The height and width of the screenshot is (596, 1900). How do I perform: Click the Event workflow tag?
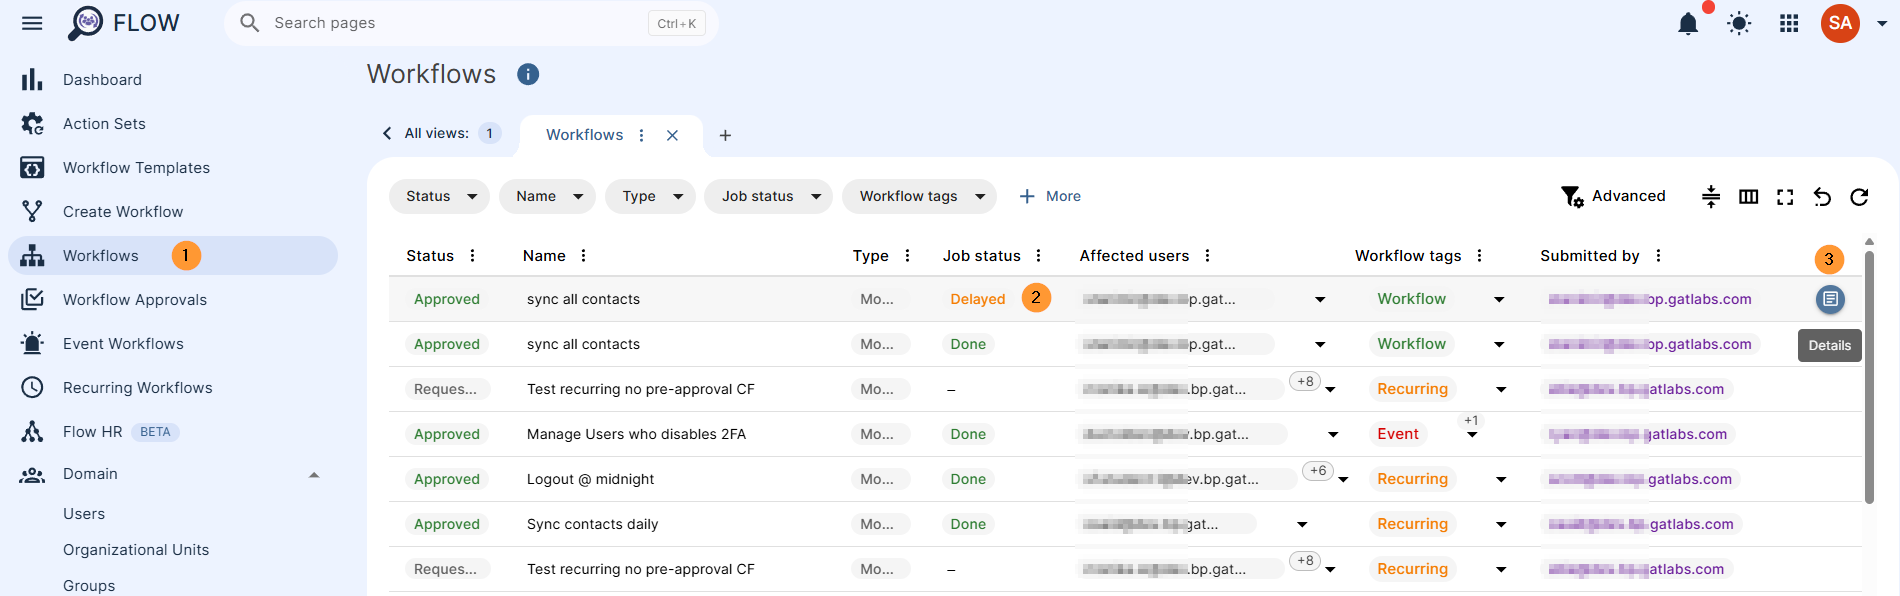(1397, 434)
